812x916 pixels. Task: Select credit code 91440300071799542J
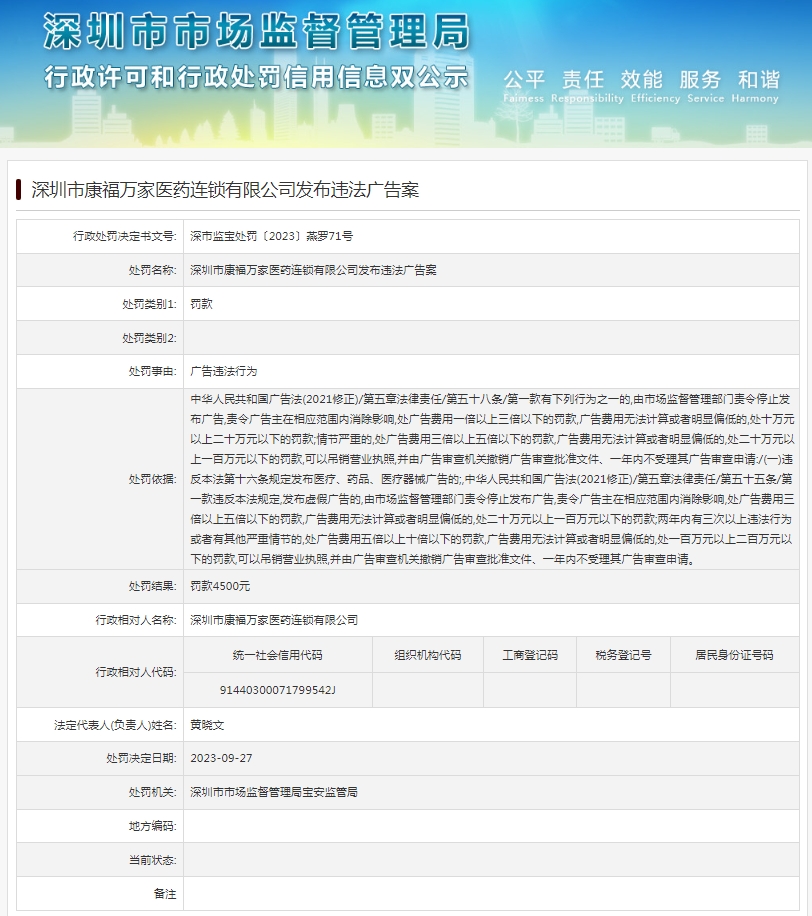click(x=277, y=690)
